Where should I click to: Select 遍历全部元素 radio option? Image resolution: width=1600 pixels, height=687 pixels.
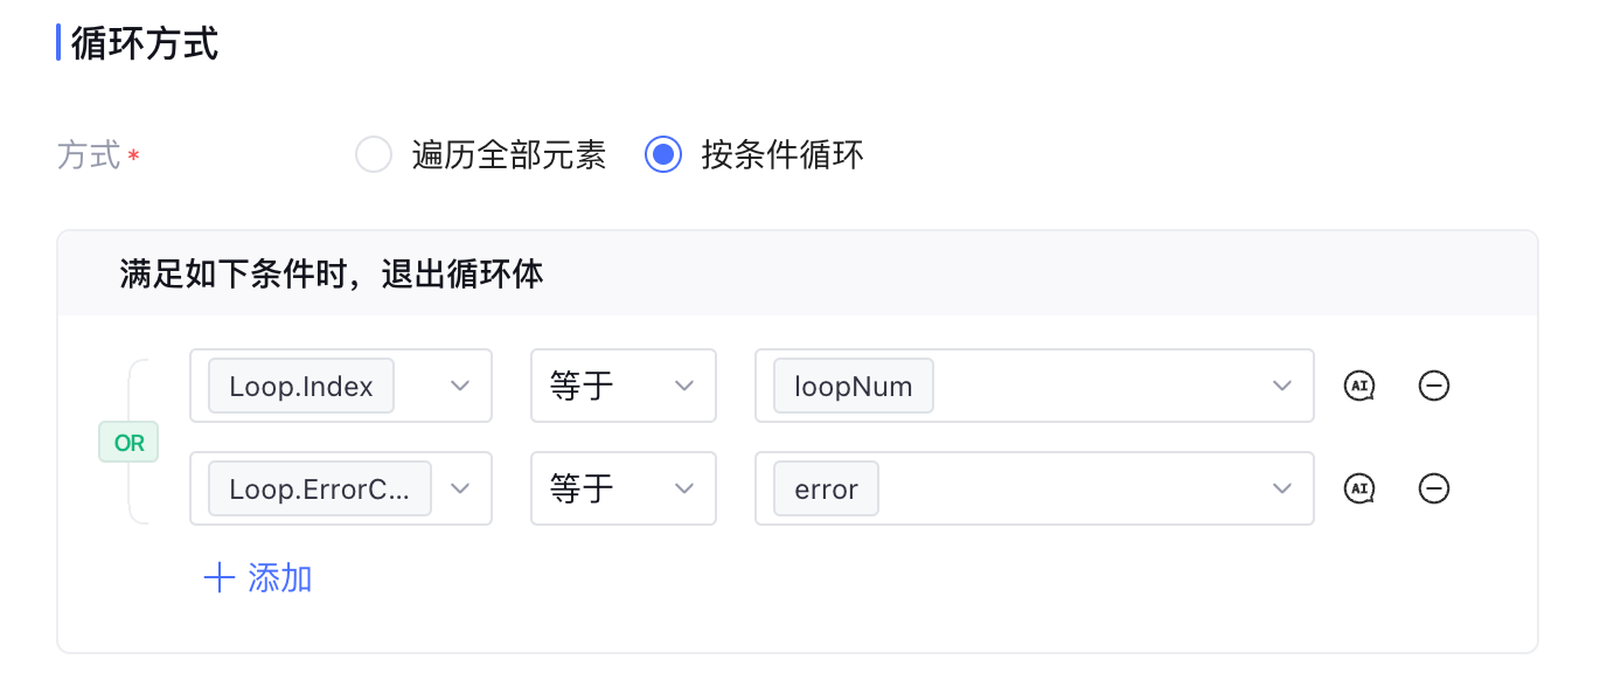pyautogui.click(x=374, y=155)
